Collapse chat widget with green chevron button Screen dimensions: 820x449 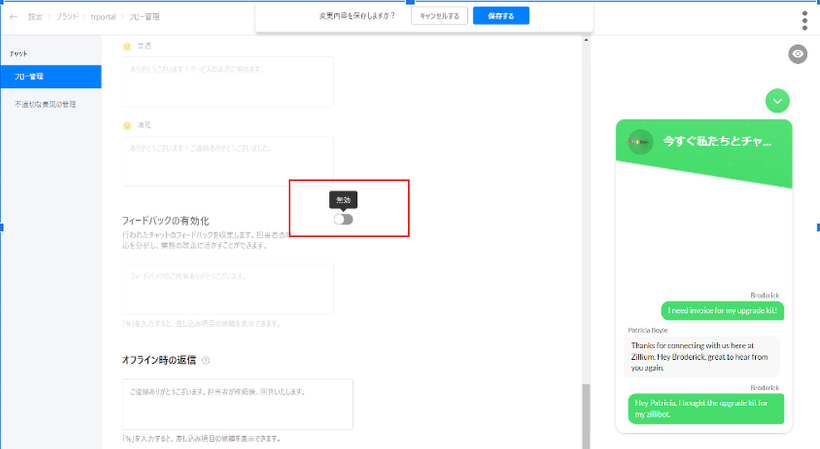(777, 100)
